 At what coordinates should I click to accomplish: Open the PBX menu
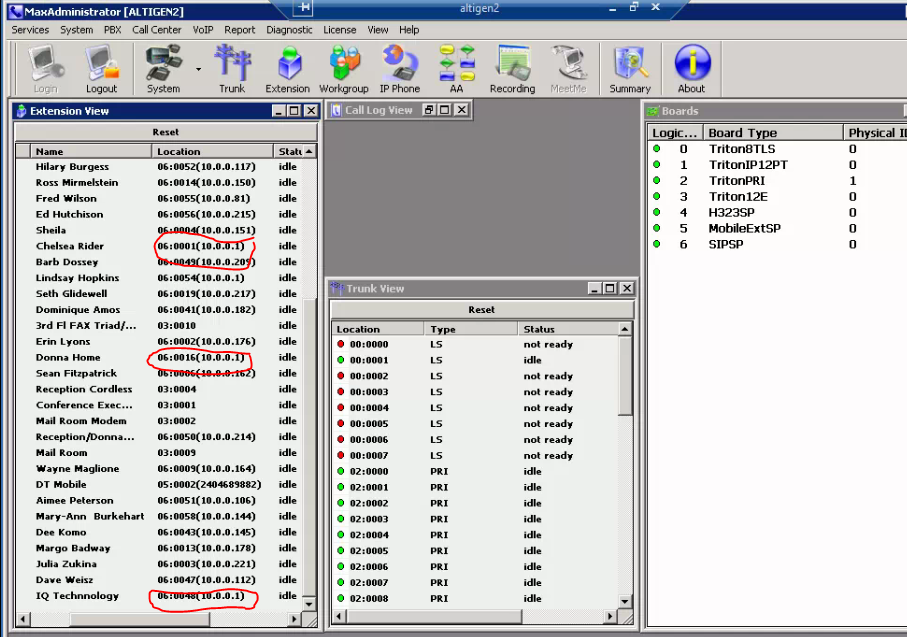pyautogui.click(x=112, y=30)
